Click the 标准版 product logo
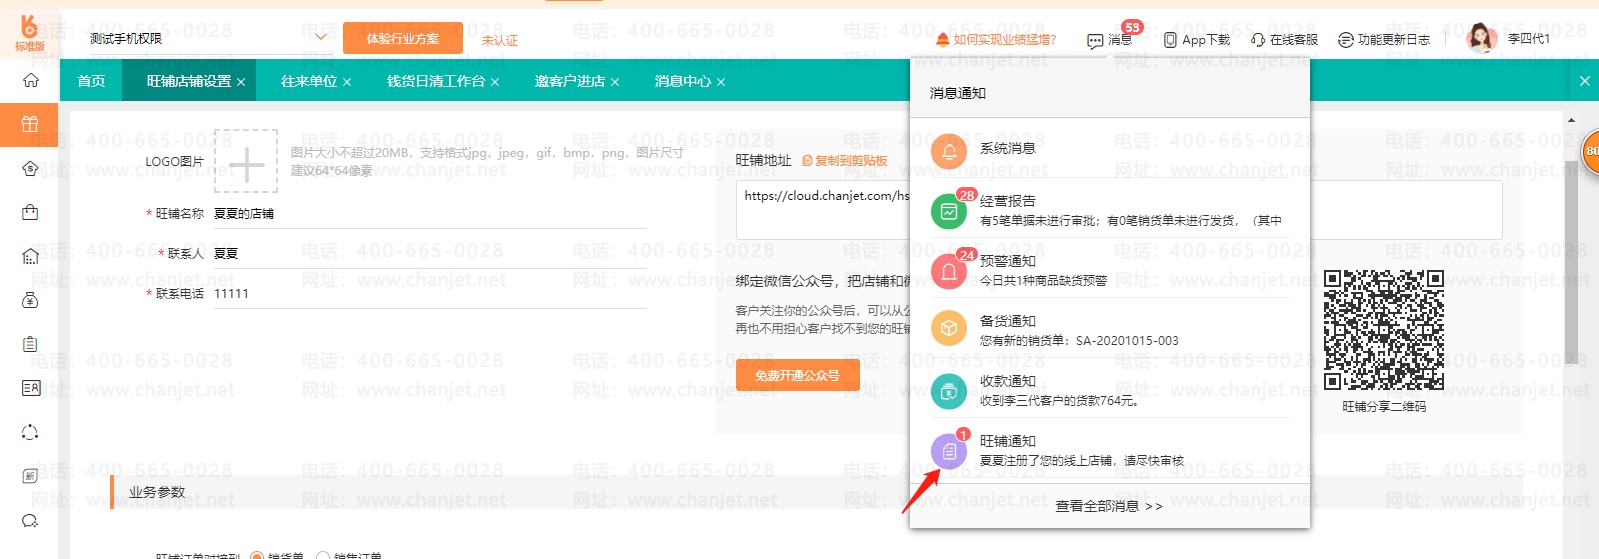The width and height of the screenshot is (1599, 559). coord(29,33)
